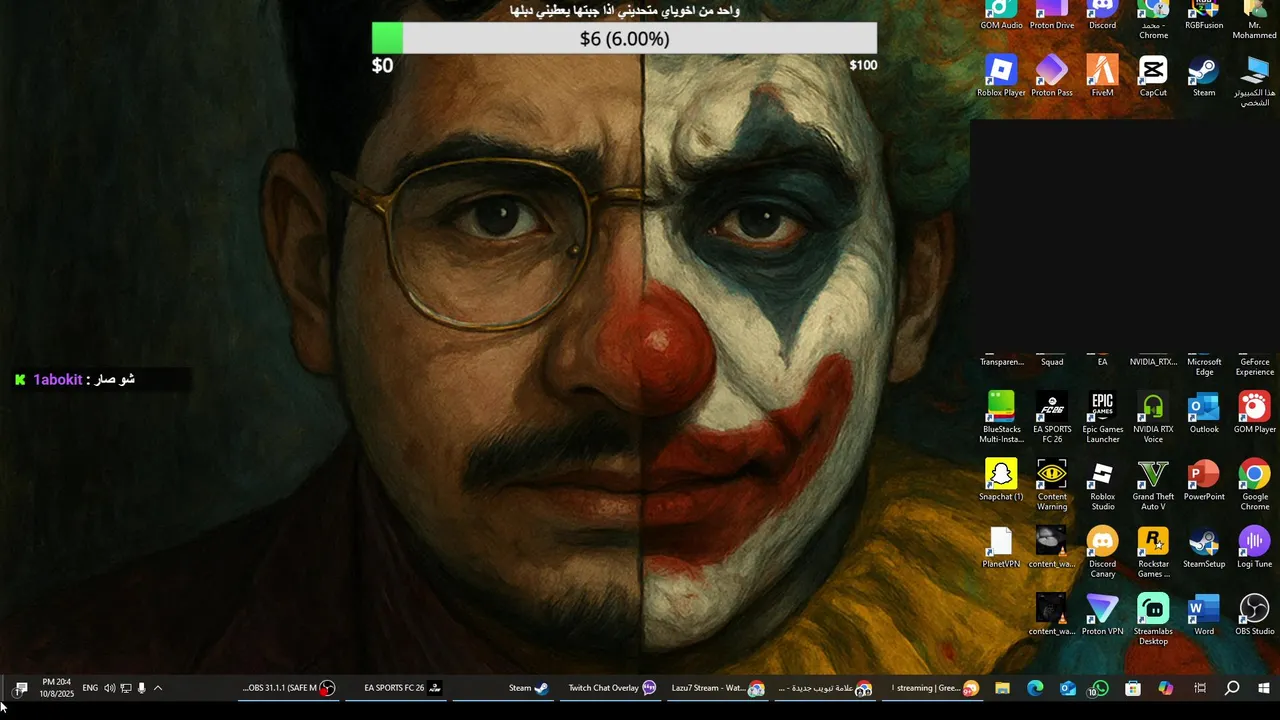The image size is (1280, 720).
Task: Switch to Twitch Chat Overlay taskbar window
Action: [612, 688]
